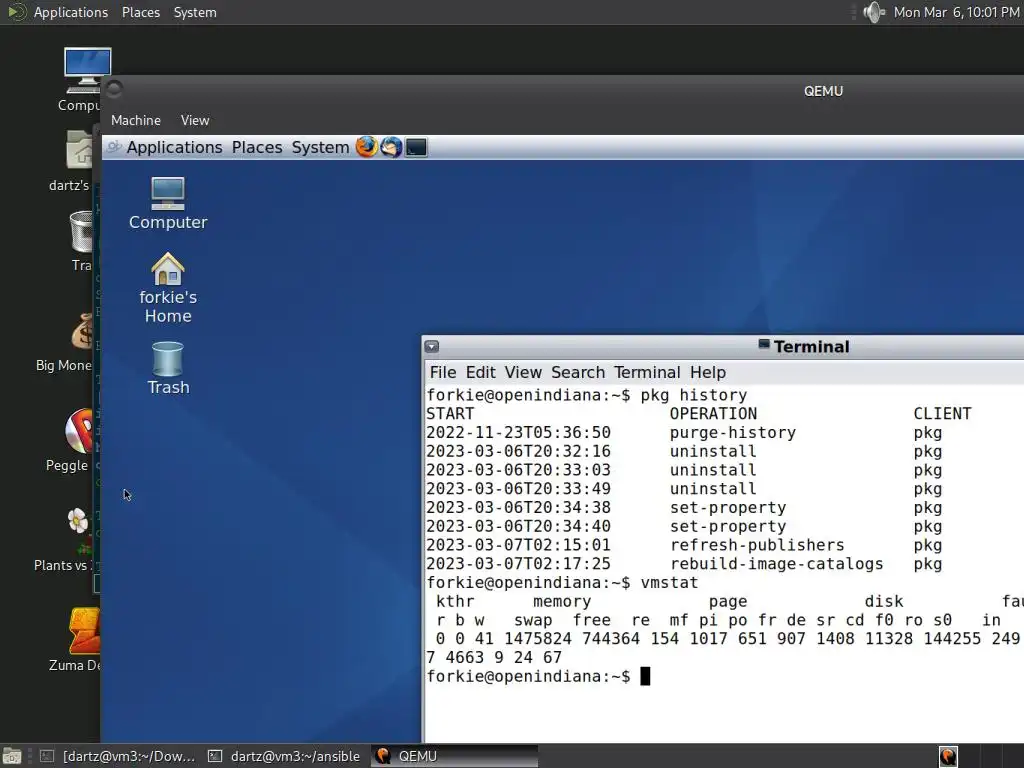
Task: Select the Peggle desktop icon
Action: click(x=73, y=440)
